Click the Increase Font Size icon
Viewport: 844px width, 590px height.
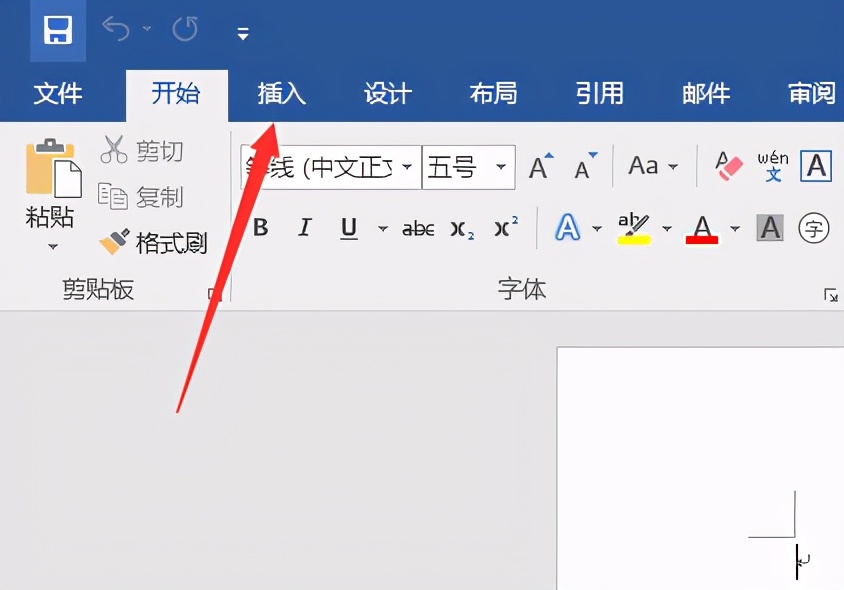tap(540, 166)
